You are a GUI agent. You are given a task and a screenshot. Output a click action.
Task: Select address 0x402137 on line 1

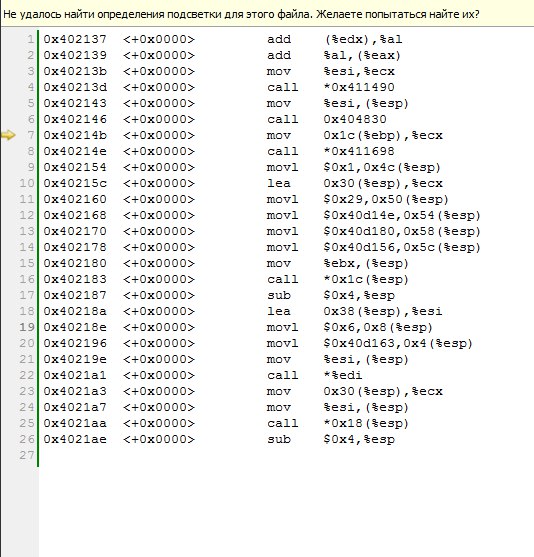click(75, 39)
